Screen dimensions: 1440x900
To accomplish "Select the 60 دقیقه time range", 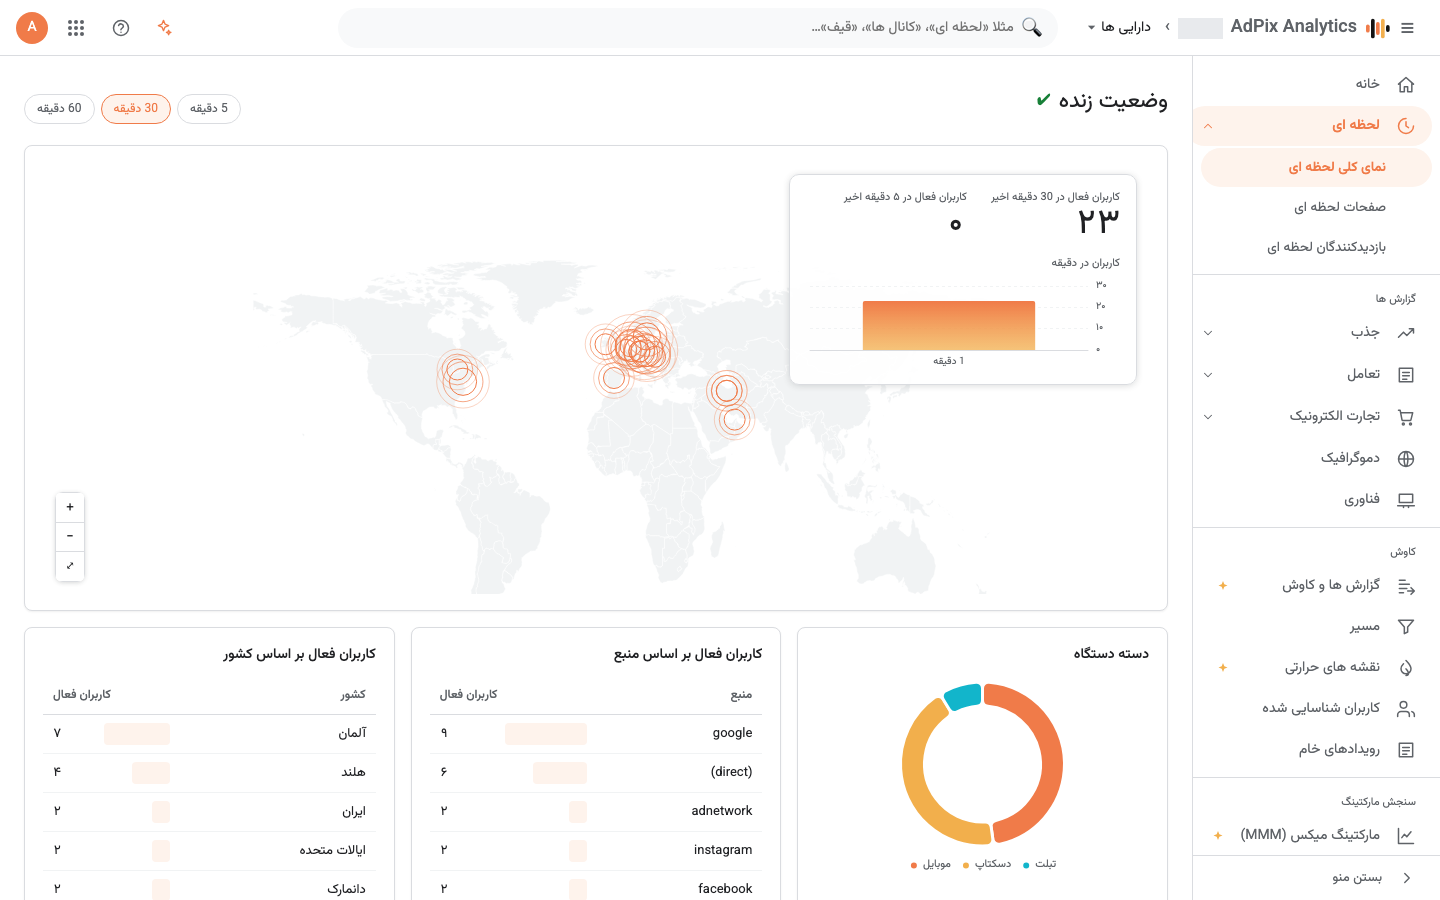I will coord(59,109).
